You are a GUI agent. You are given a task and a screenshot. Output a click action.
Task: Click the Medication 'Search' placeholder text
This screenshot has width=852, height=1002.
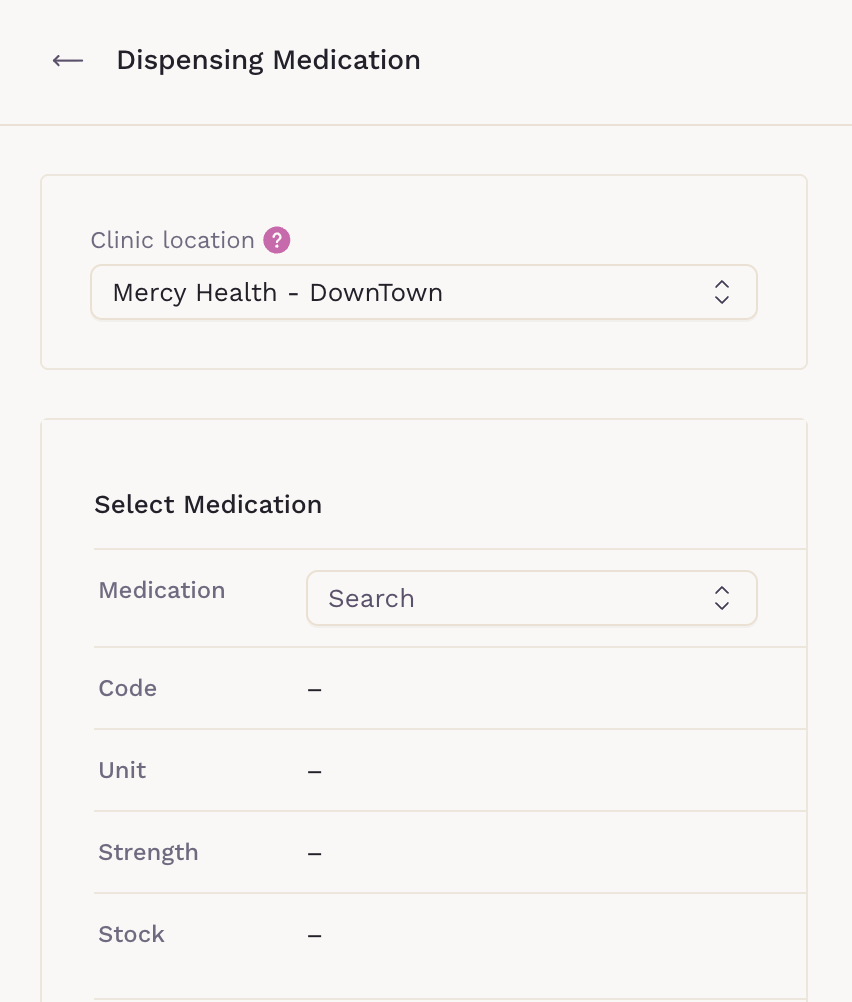tap(371, 598)
